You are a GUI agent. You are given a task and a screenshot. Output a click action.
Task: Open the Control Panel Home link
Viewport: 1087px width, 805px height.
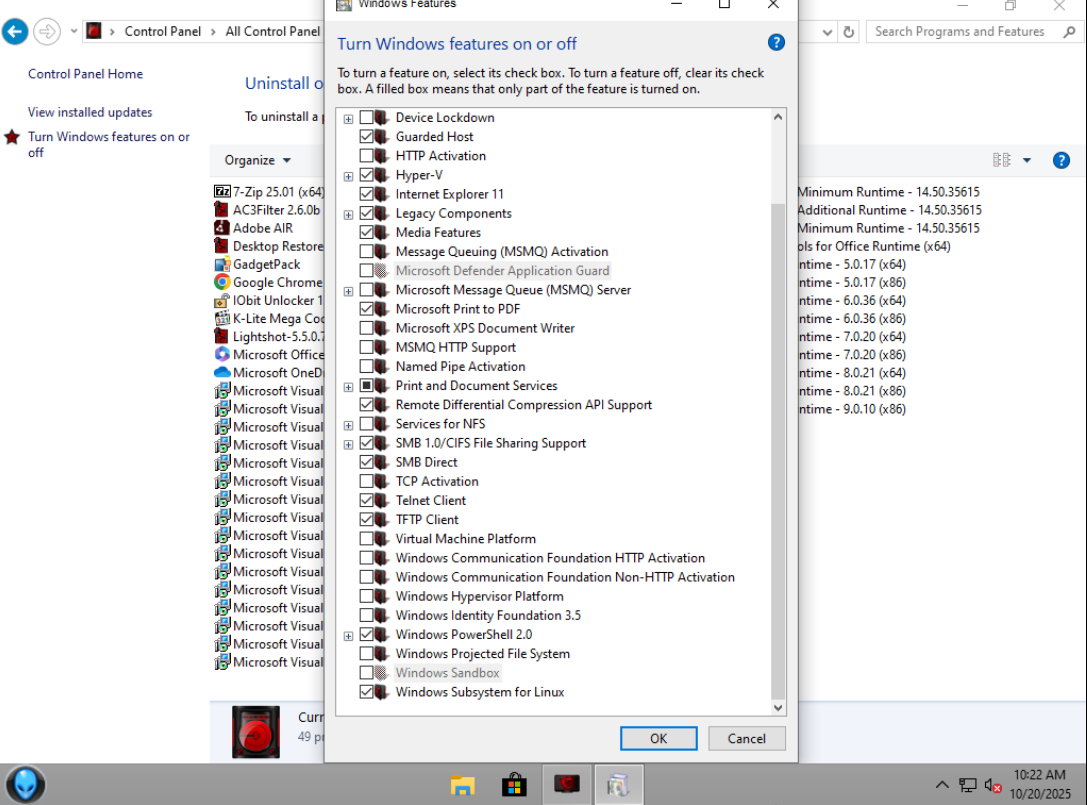click(85, 73)
